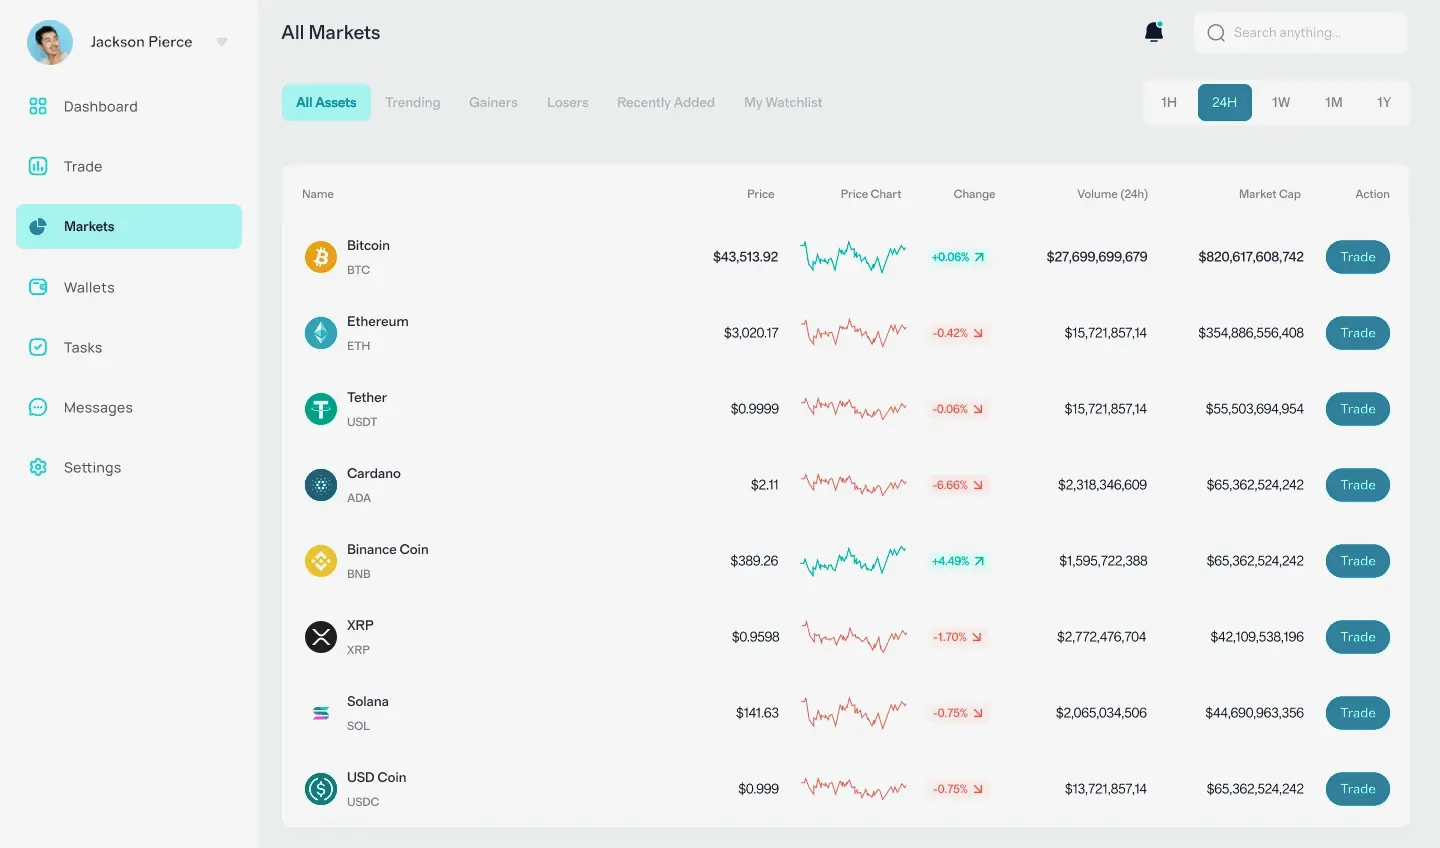
Task: Open notifications bell icon
Action: (x=1154, y=32)
